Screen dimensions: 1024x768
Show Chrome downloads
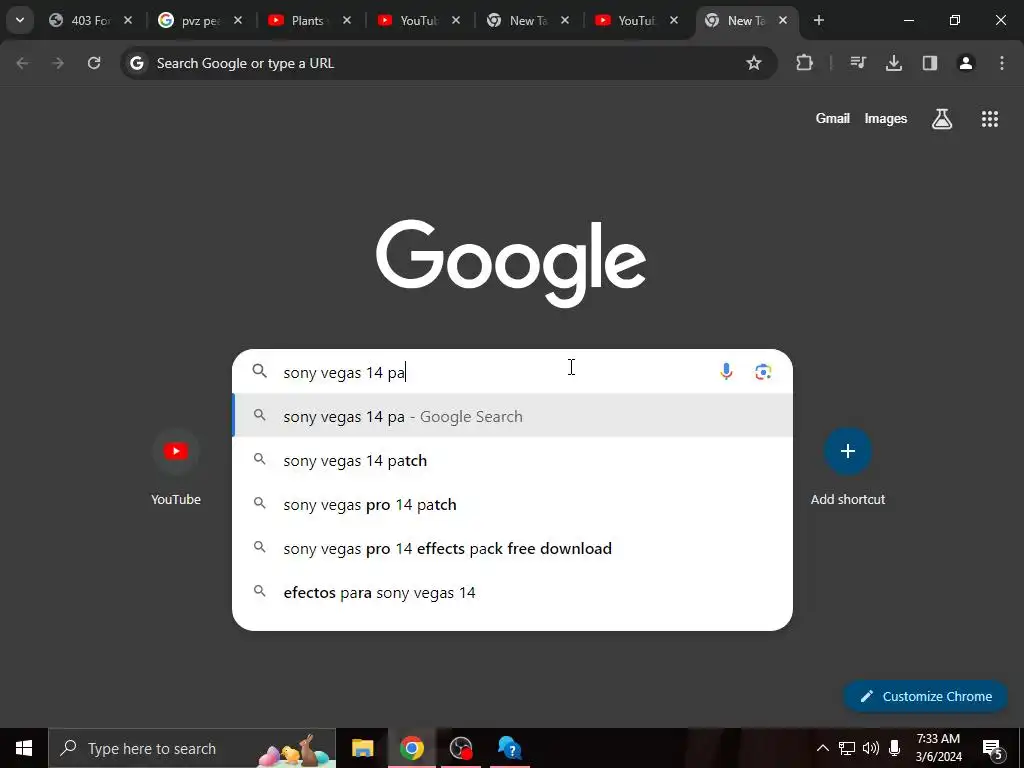[x=893, y=63]
